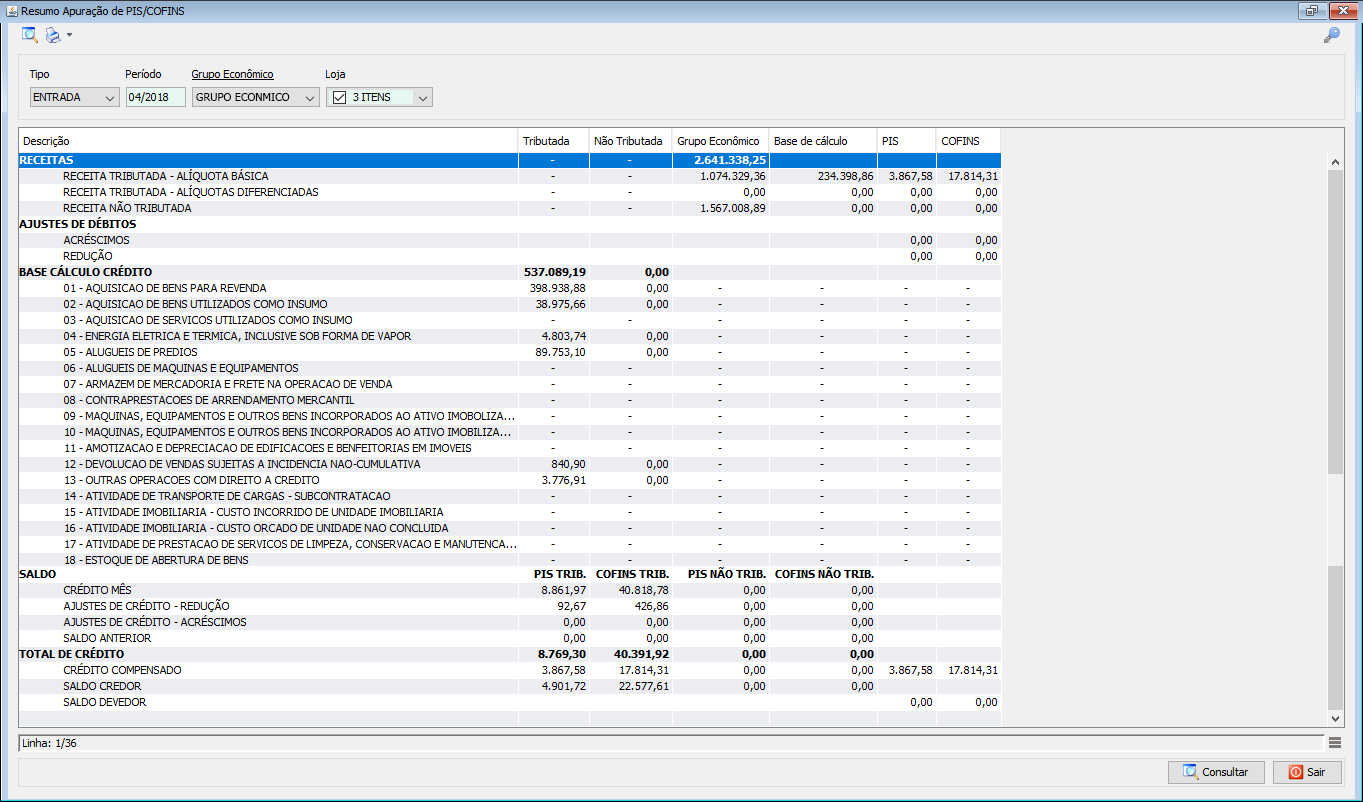Select the SALDO DEVEDOR row
Viewport: 1363px width, 802px height.
(510, 702)
